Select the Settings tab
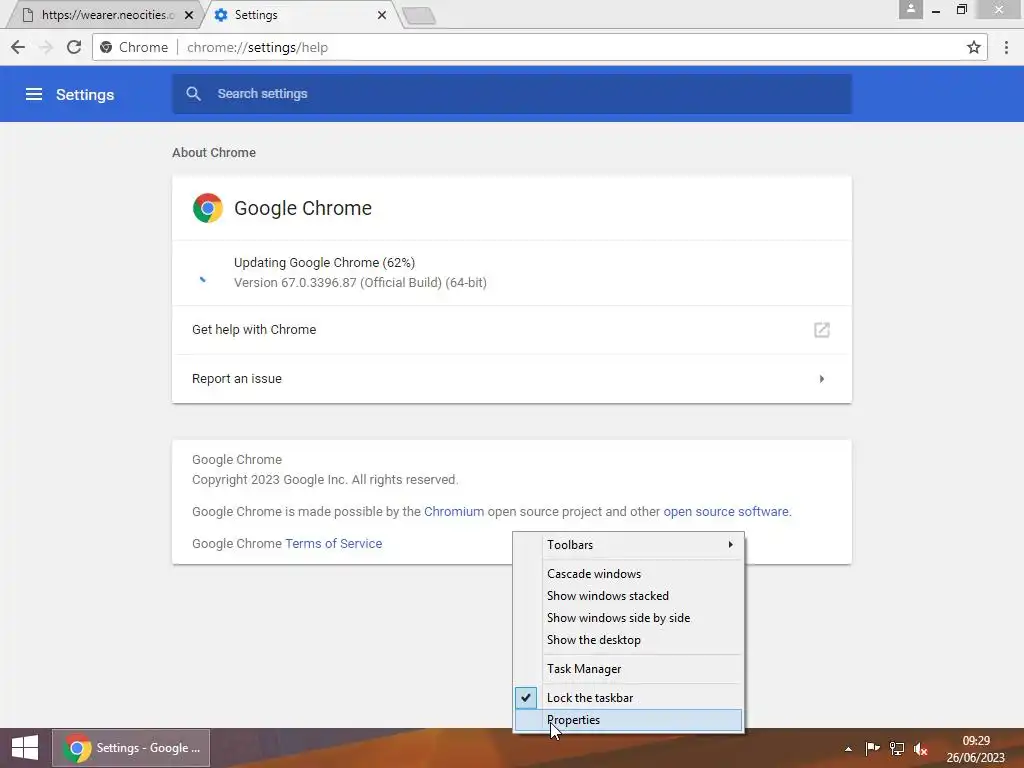 pyautogui.click(x=300, y=15)
